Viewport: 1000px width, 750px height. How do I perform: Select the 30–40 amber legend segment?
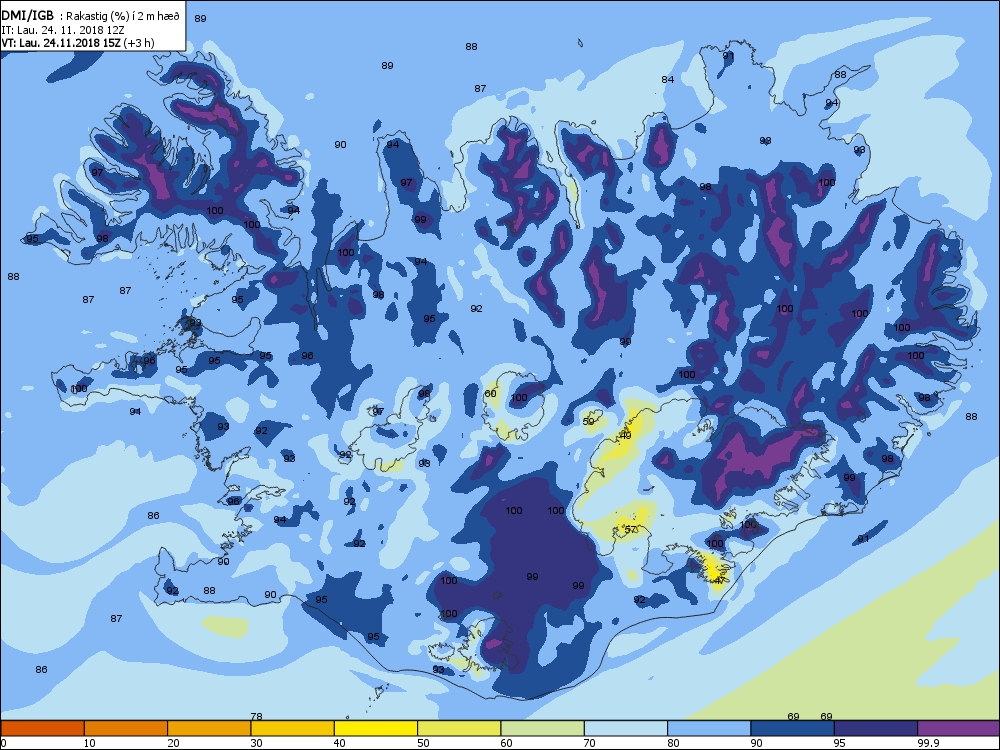[293, 728]
